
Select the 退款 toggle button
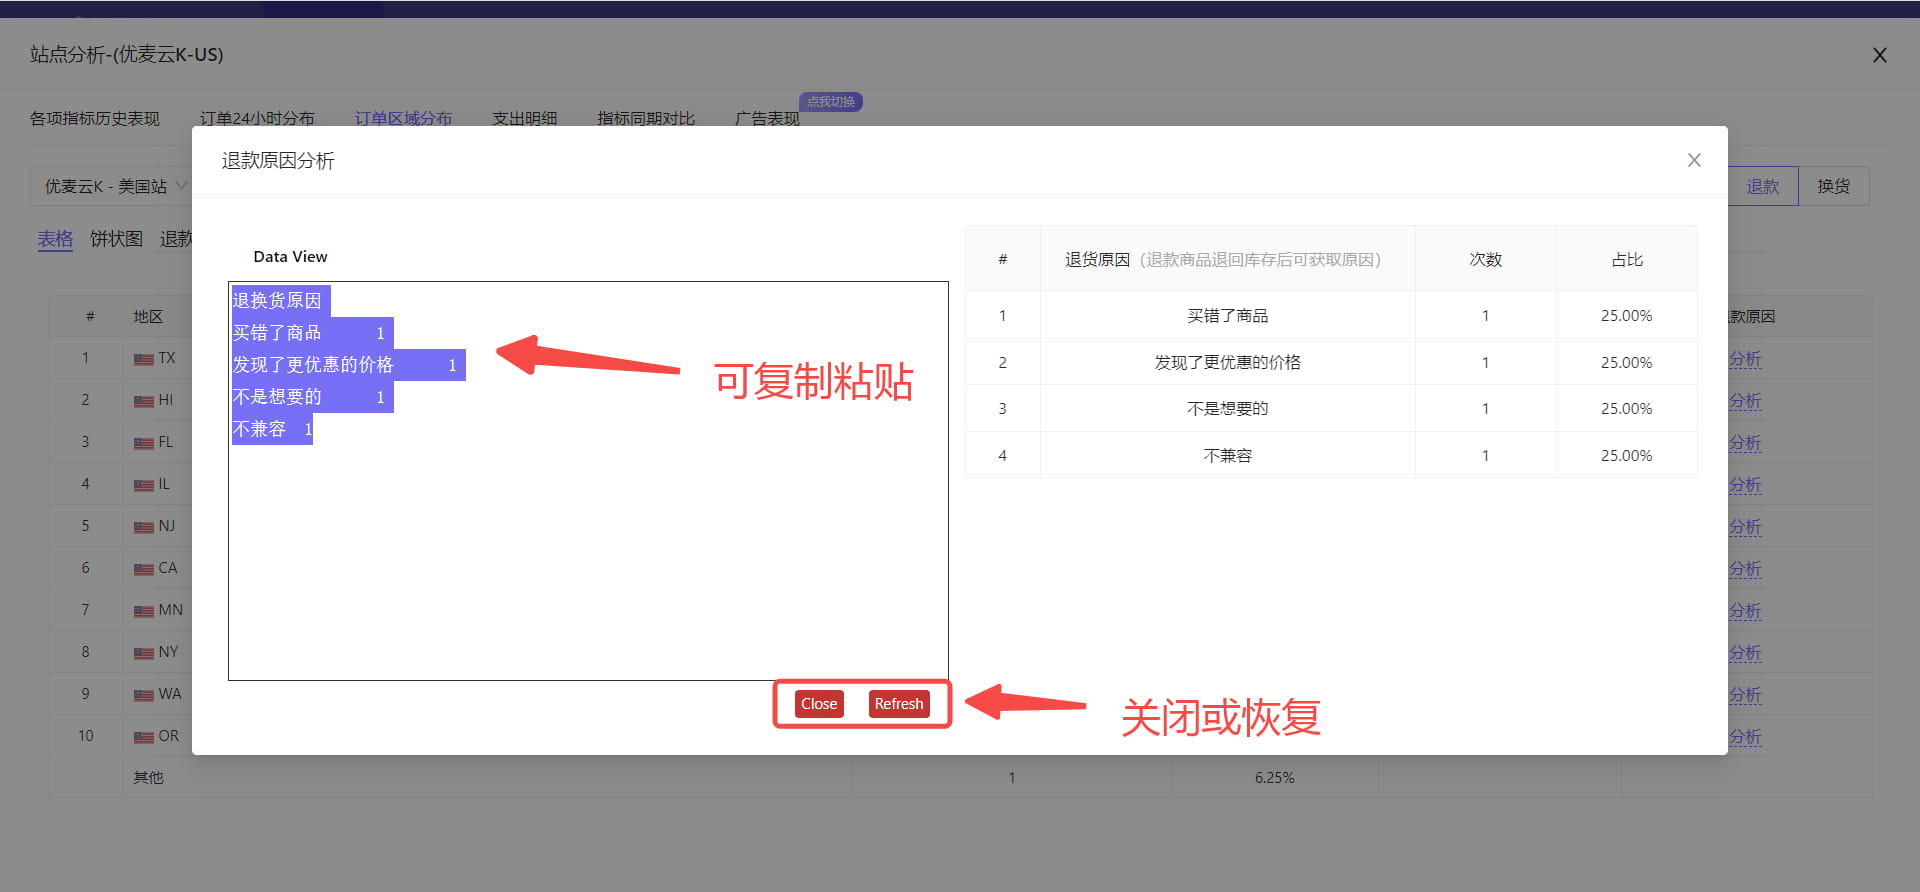pyautogui.click(x=1763, y=186)
